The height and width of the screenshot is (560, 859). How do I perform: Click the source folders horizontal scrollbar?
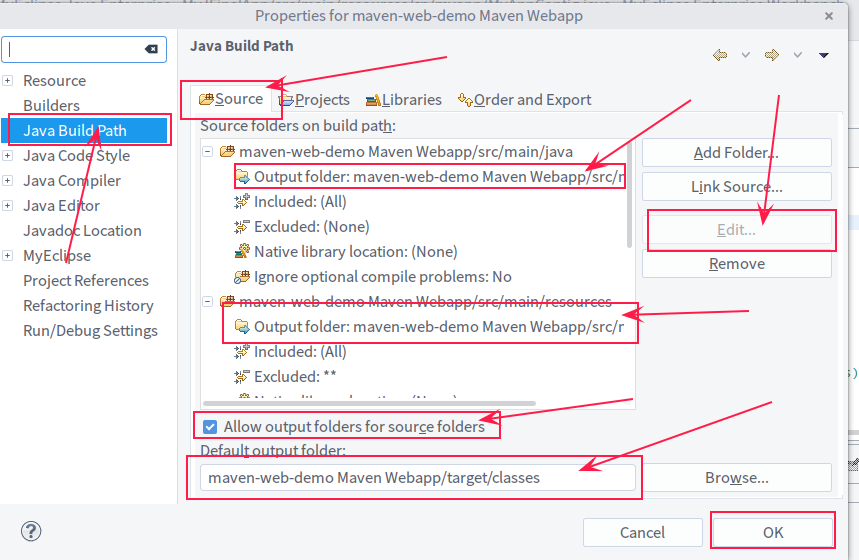(369, 403)
